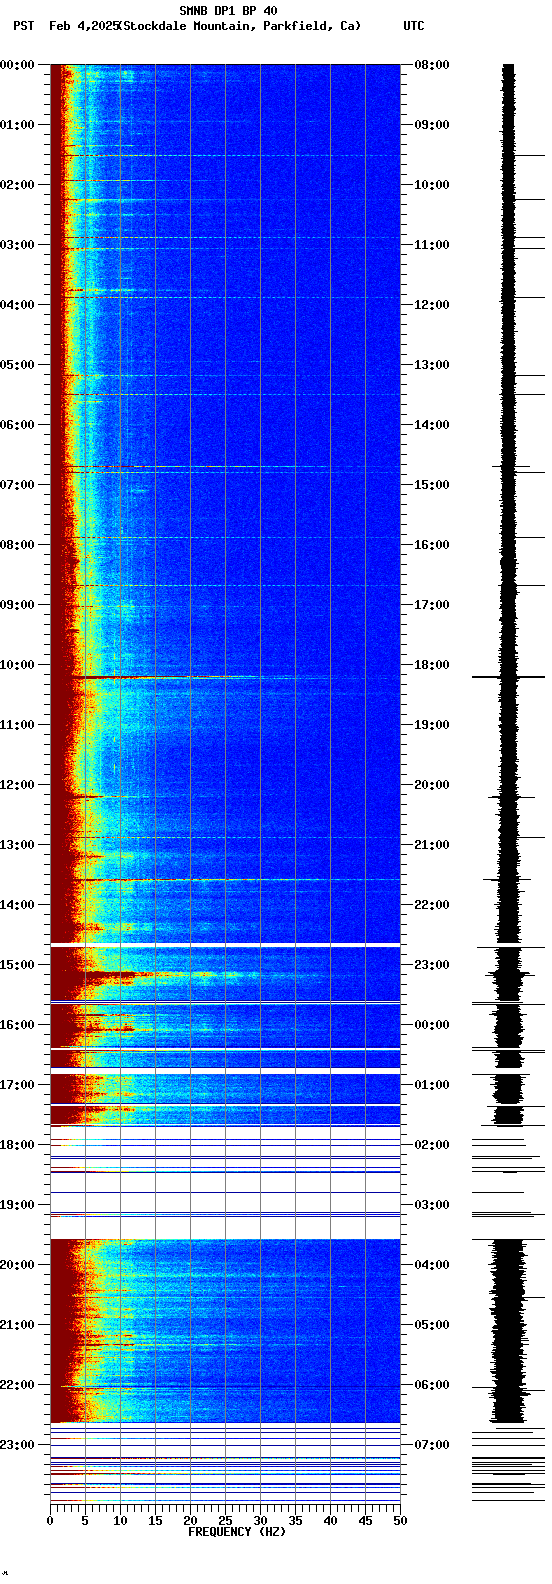Click the 05:00 PST time label
The image size is (552, 1584).
[18, 365]
